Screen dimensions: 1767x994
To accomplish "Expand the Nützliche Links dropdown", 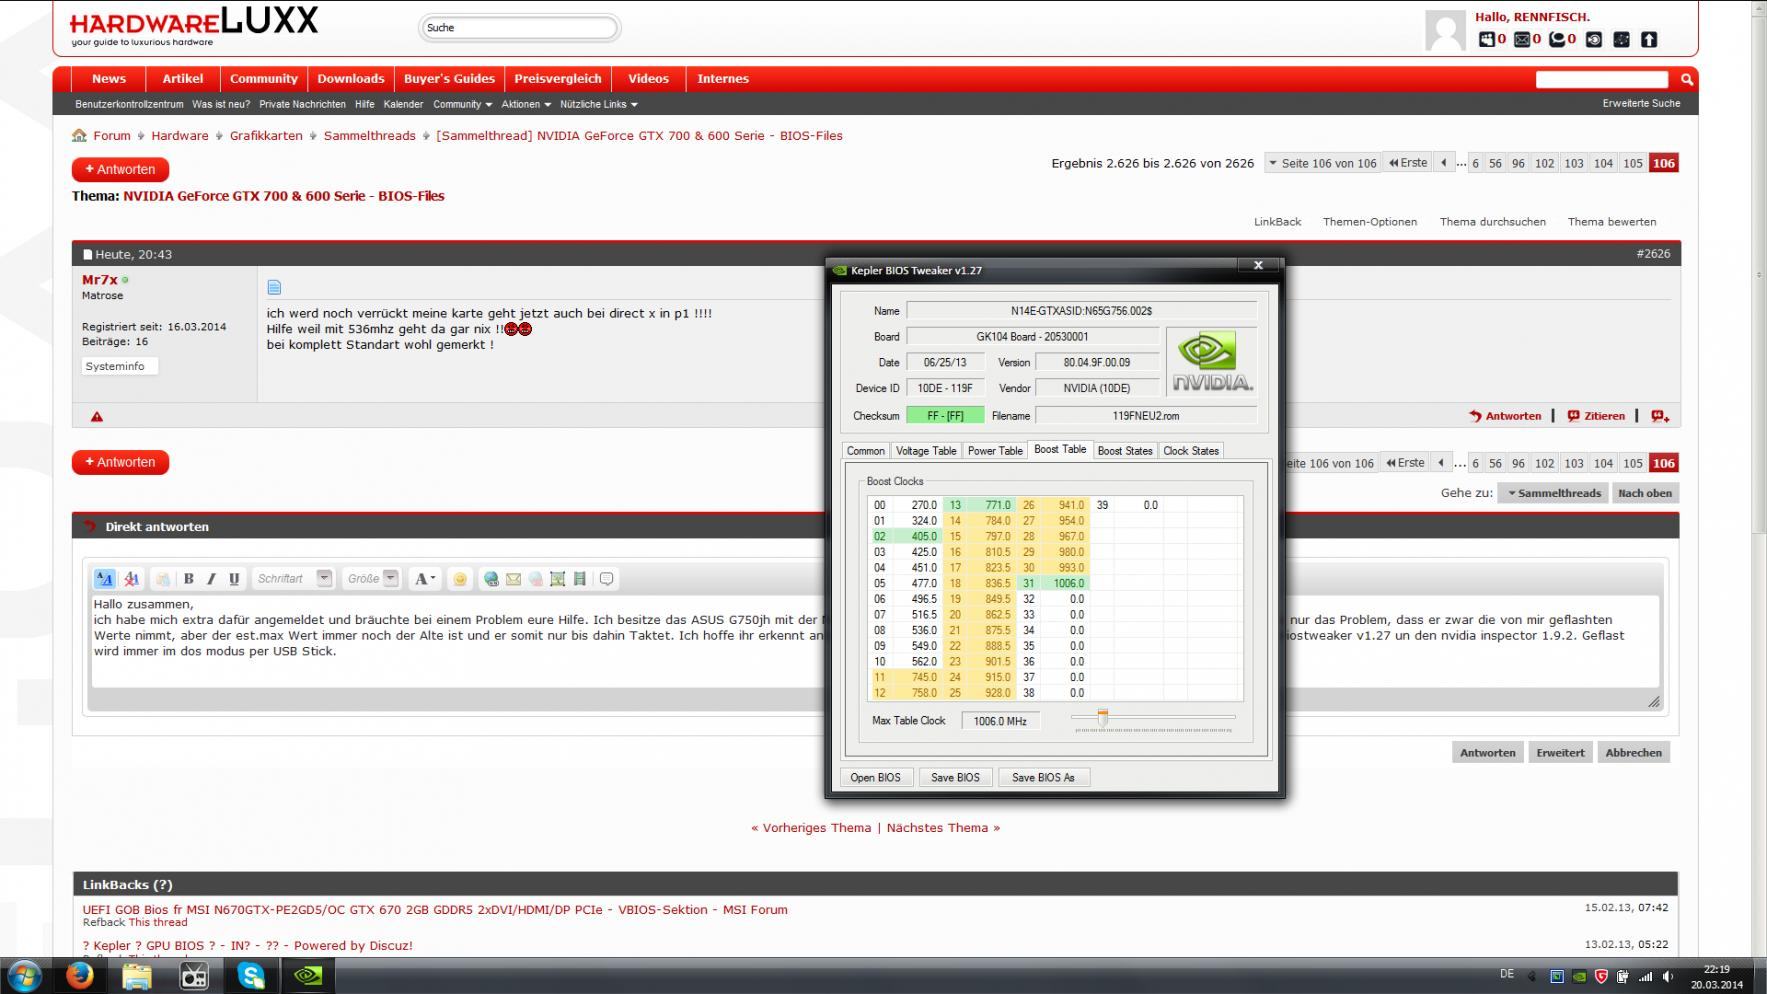I will 598,104.
